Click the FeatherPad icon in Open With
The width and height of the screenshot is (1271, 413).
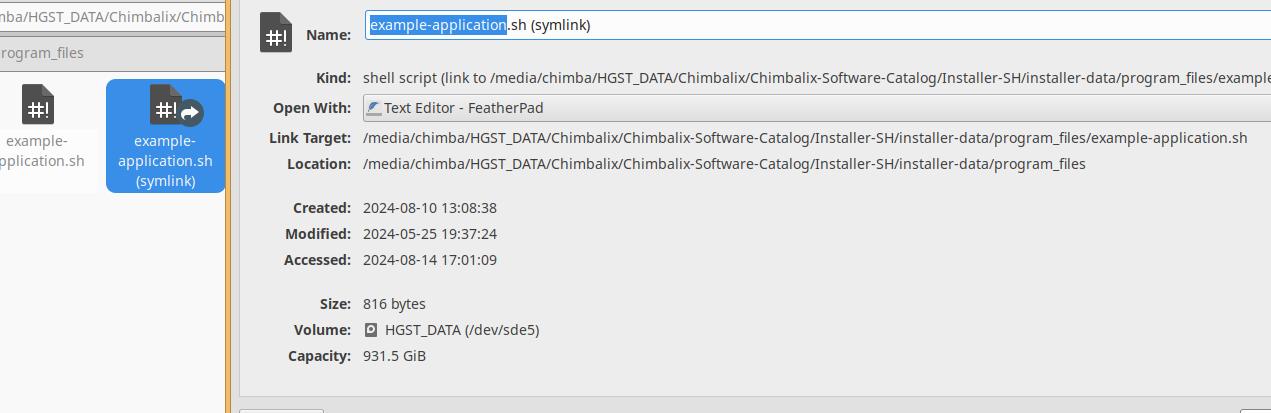(x=373, y=108)
